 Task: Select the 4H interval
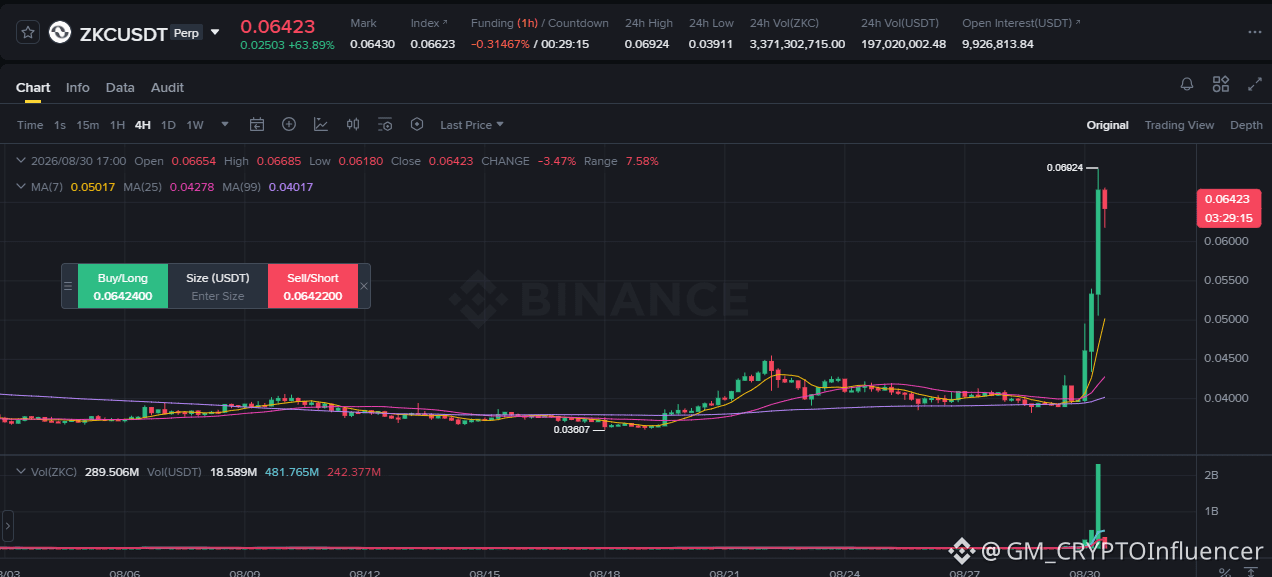tap(143, 125)
